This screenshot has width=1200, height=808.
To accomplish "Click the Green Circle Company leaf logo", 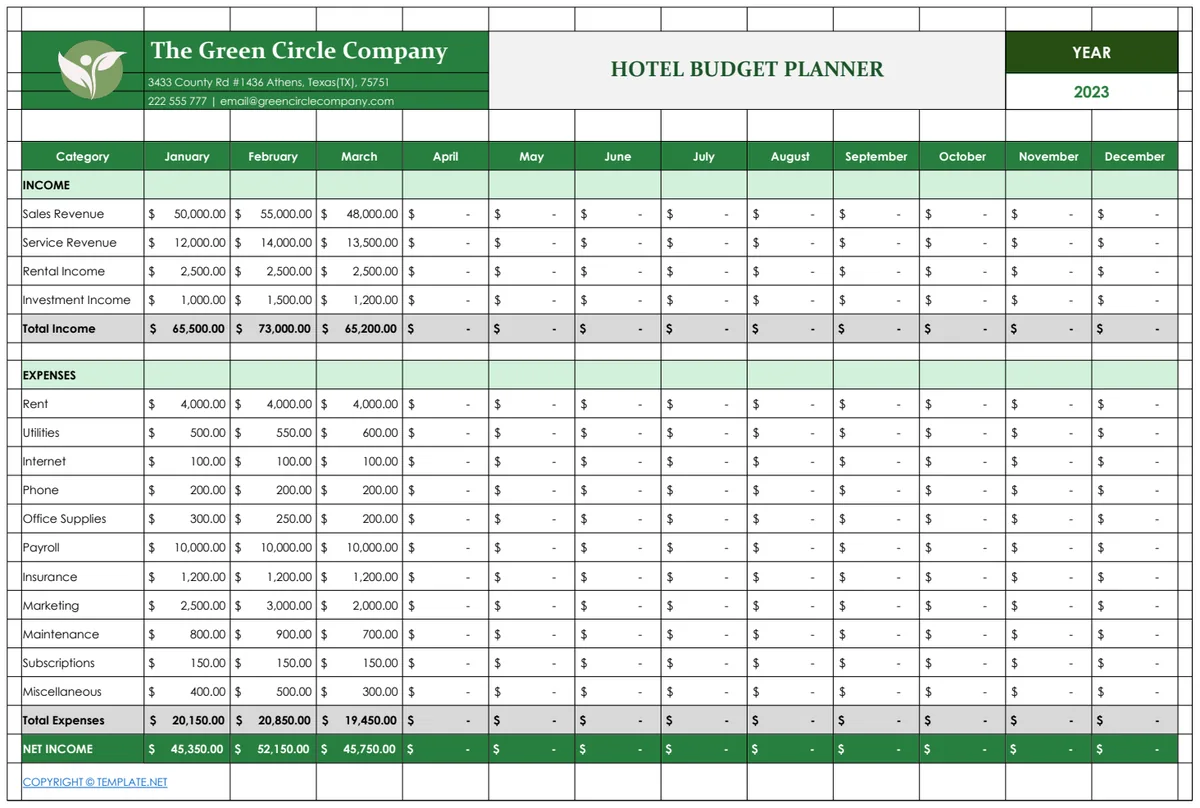I will (x=90, y=70).
